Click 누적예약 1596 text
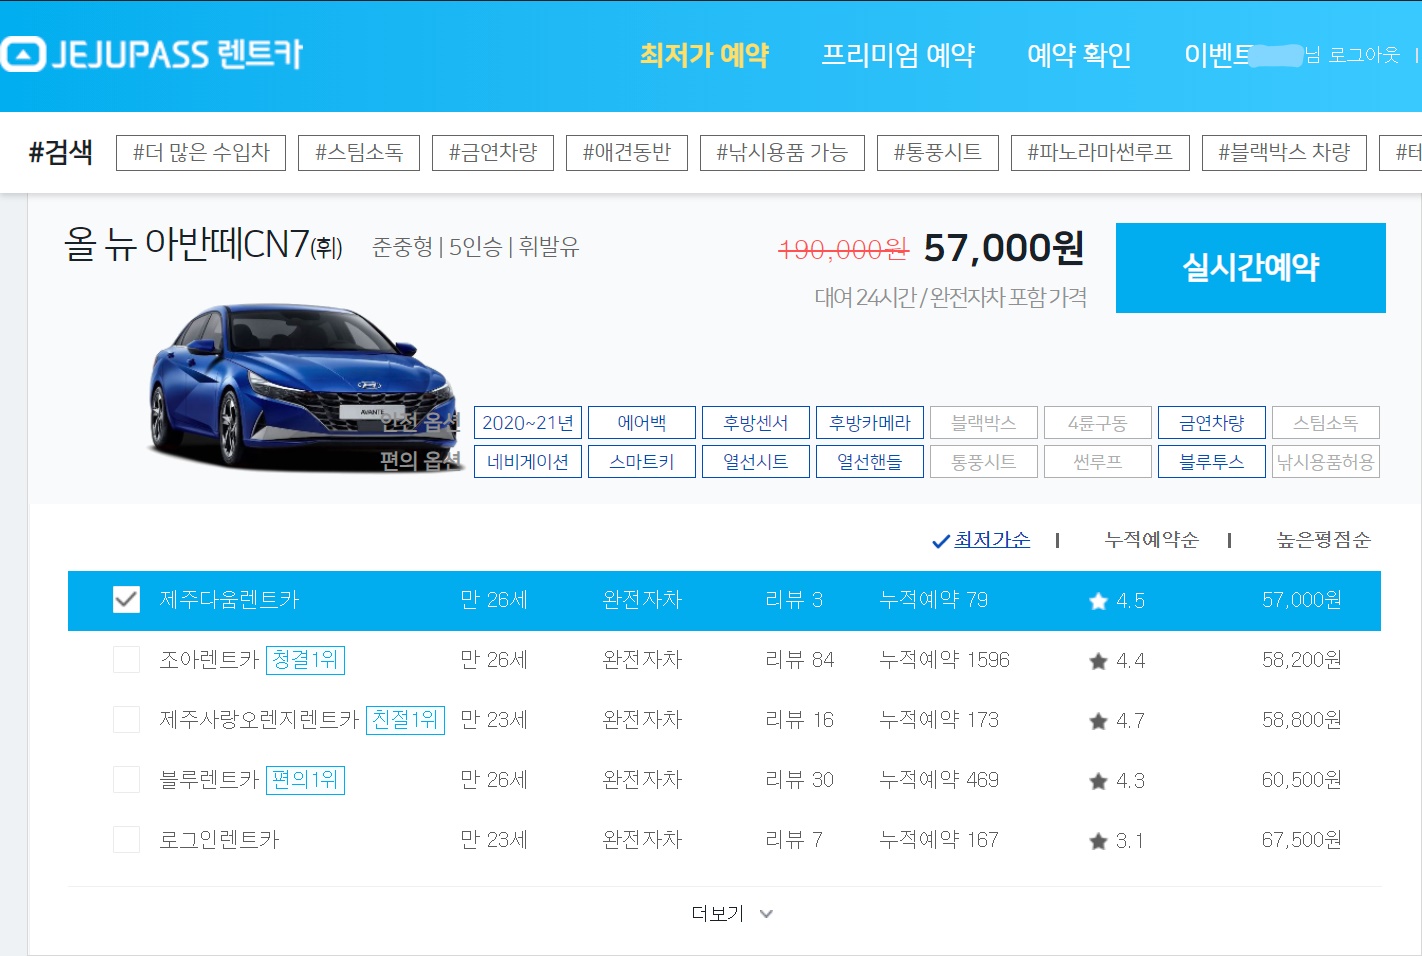This screenshot has width=1422, height=956. pos(944,660)
